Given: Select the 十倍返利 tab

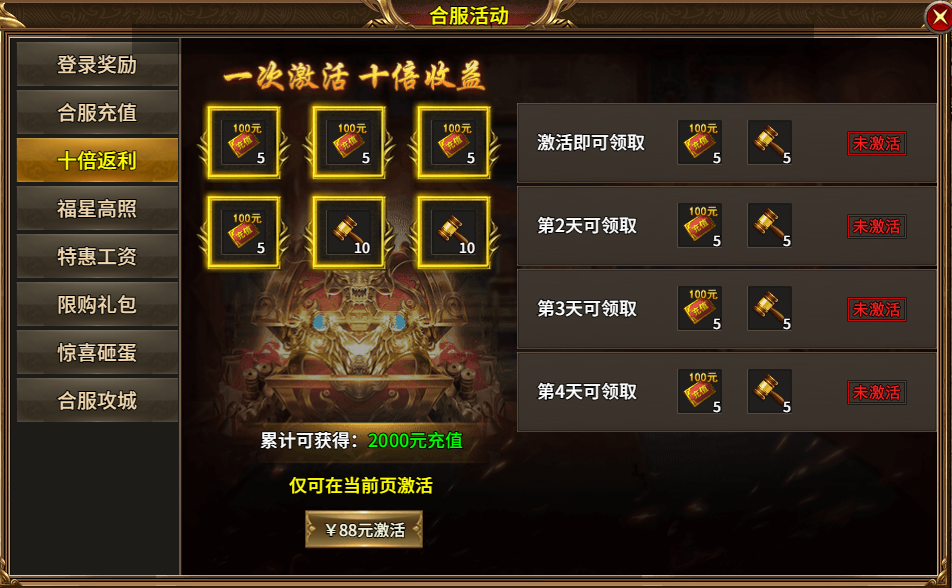Looking at the screenshot, I should [97, 160].
